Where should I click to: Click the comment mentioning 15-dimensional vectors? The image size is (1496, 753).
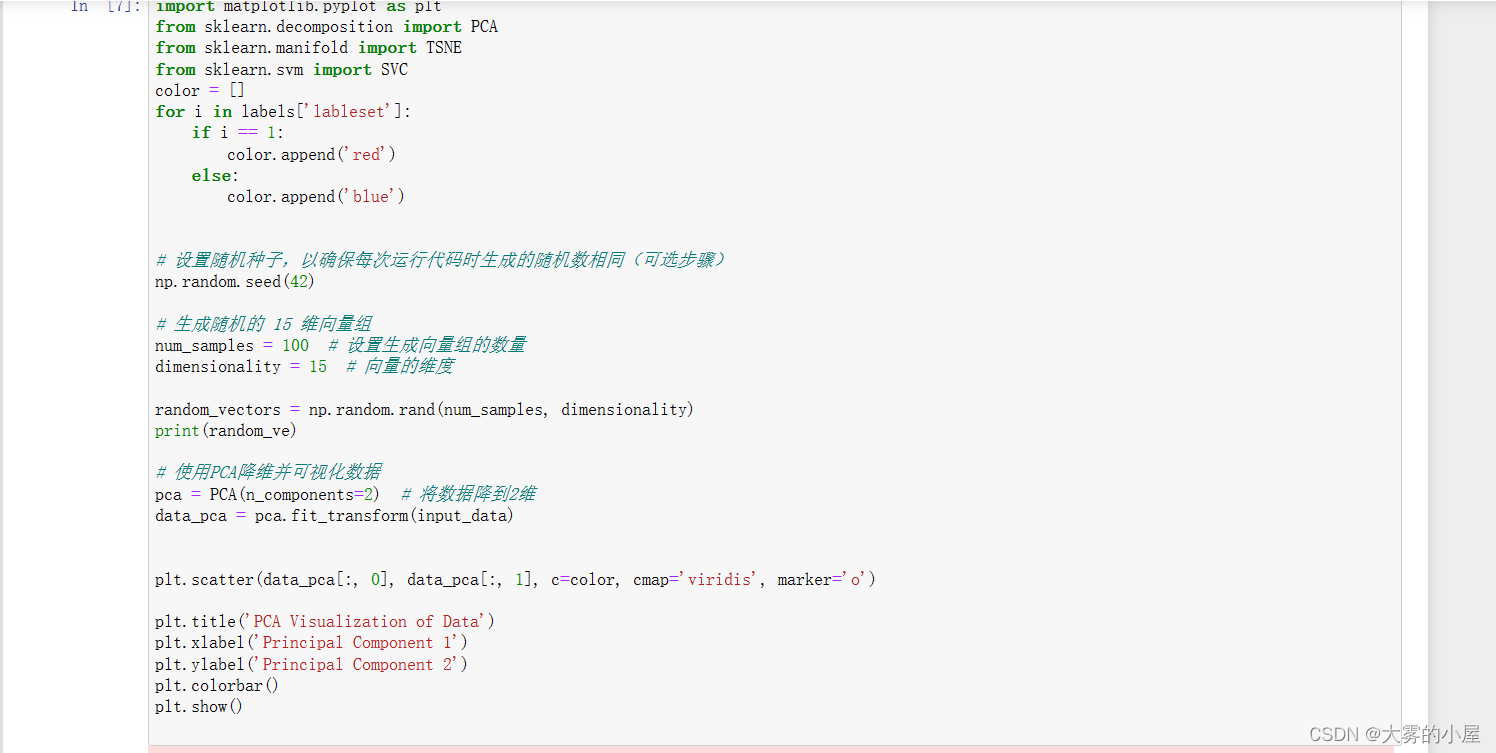click(264, 324)
